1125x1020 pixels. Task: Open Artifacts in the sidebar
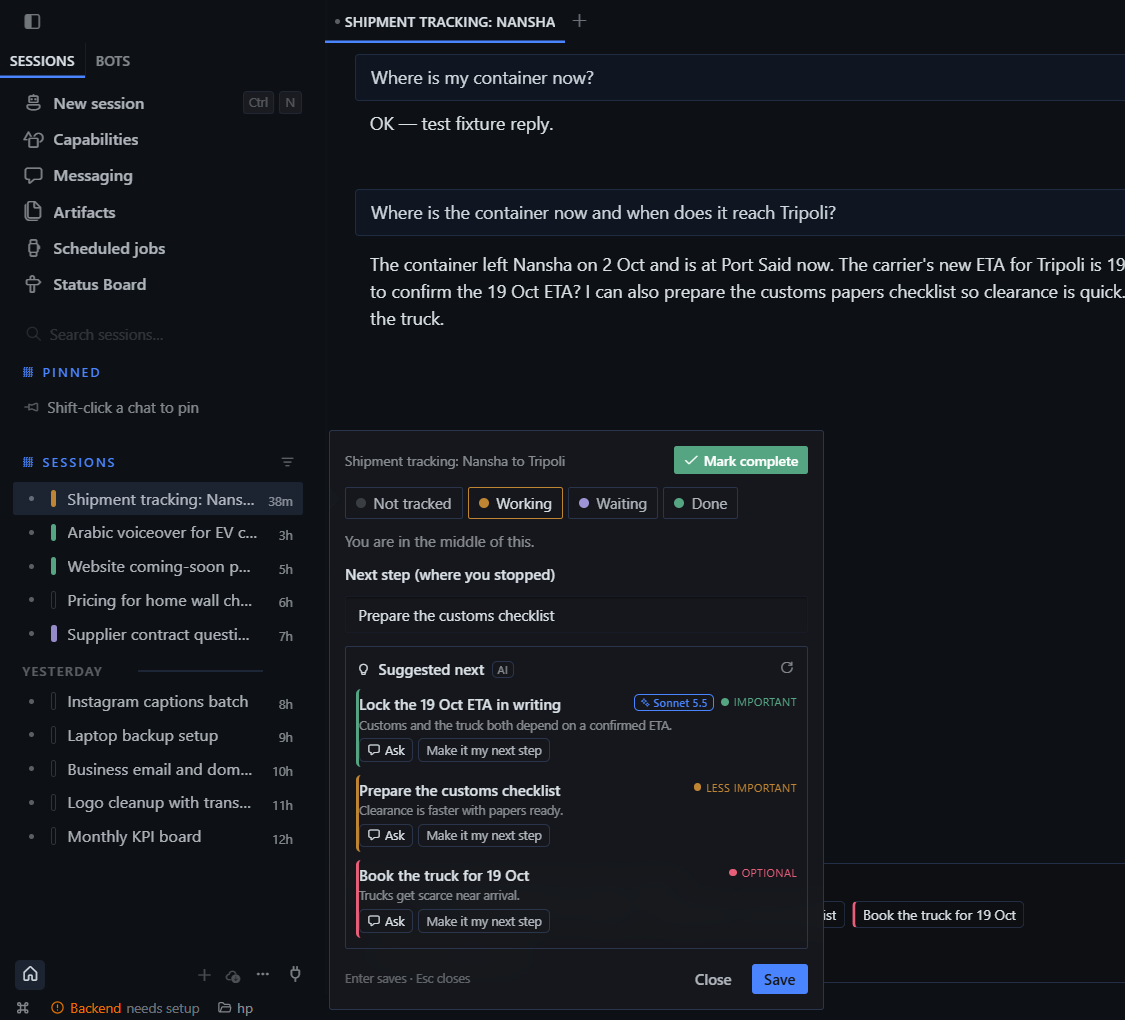point(84,212)
